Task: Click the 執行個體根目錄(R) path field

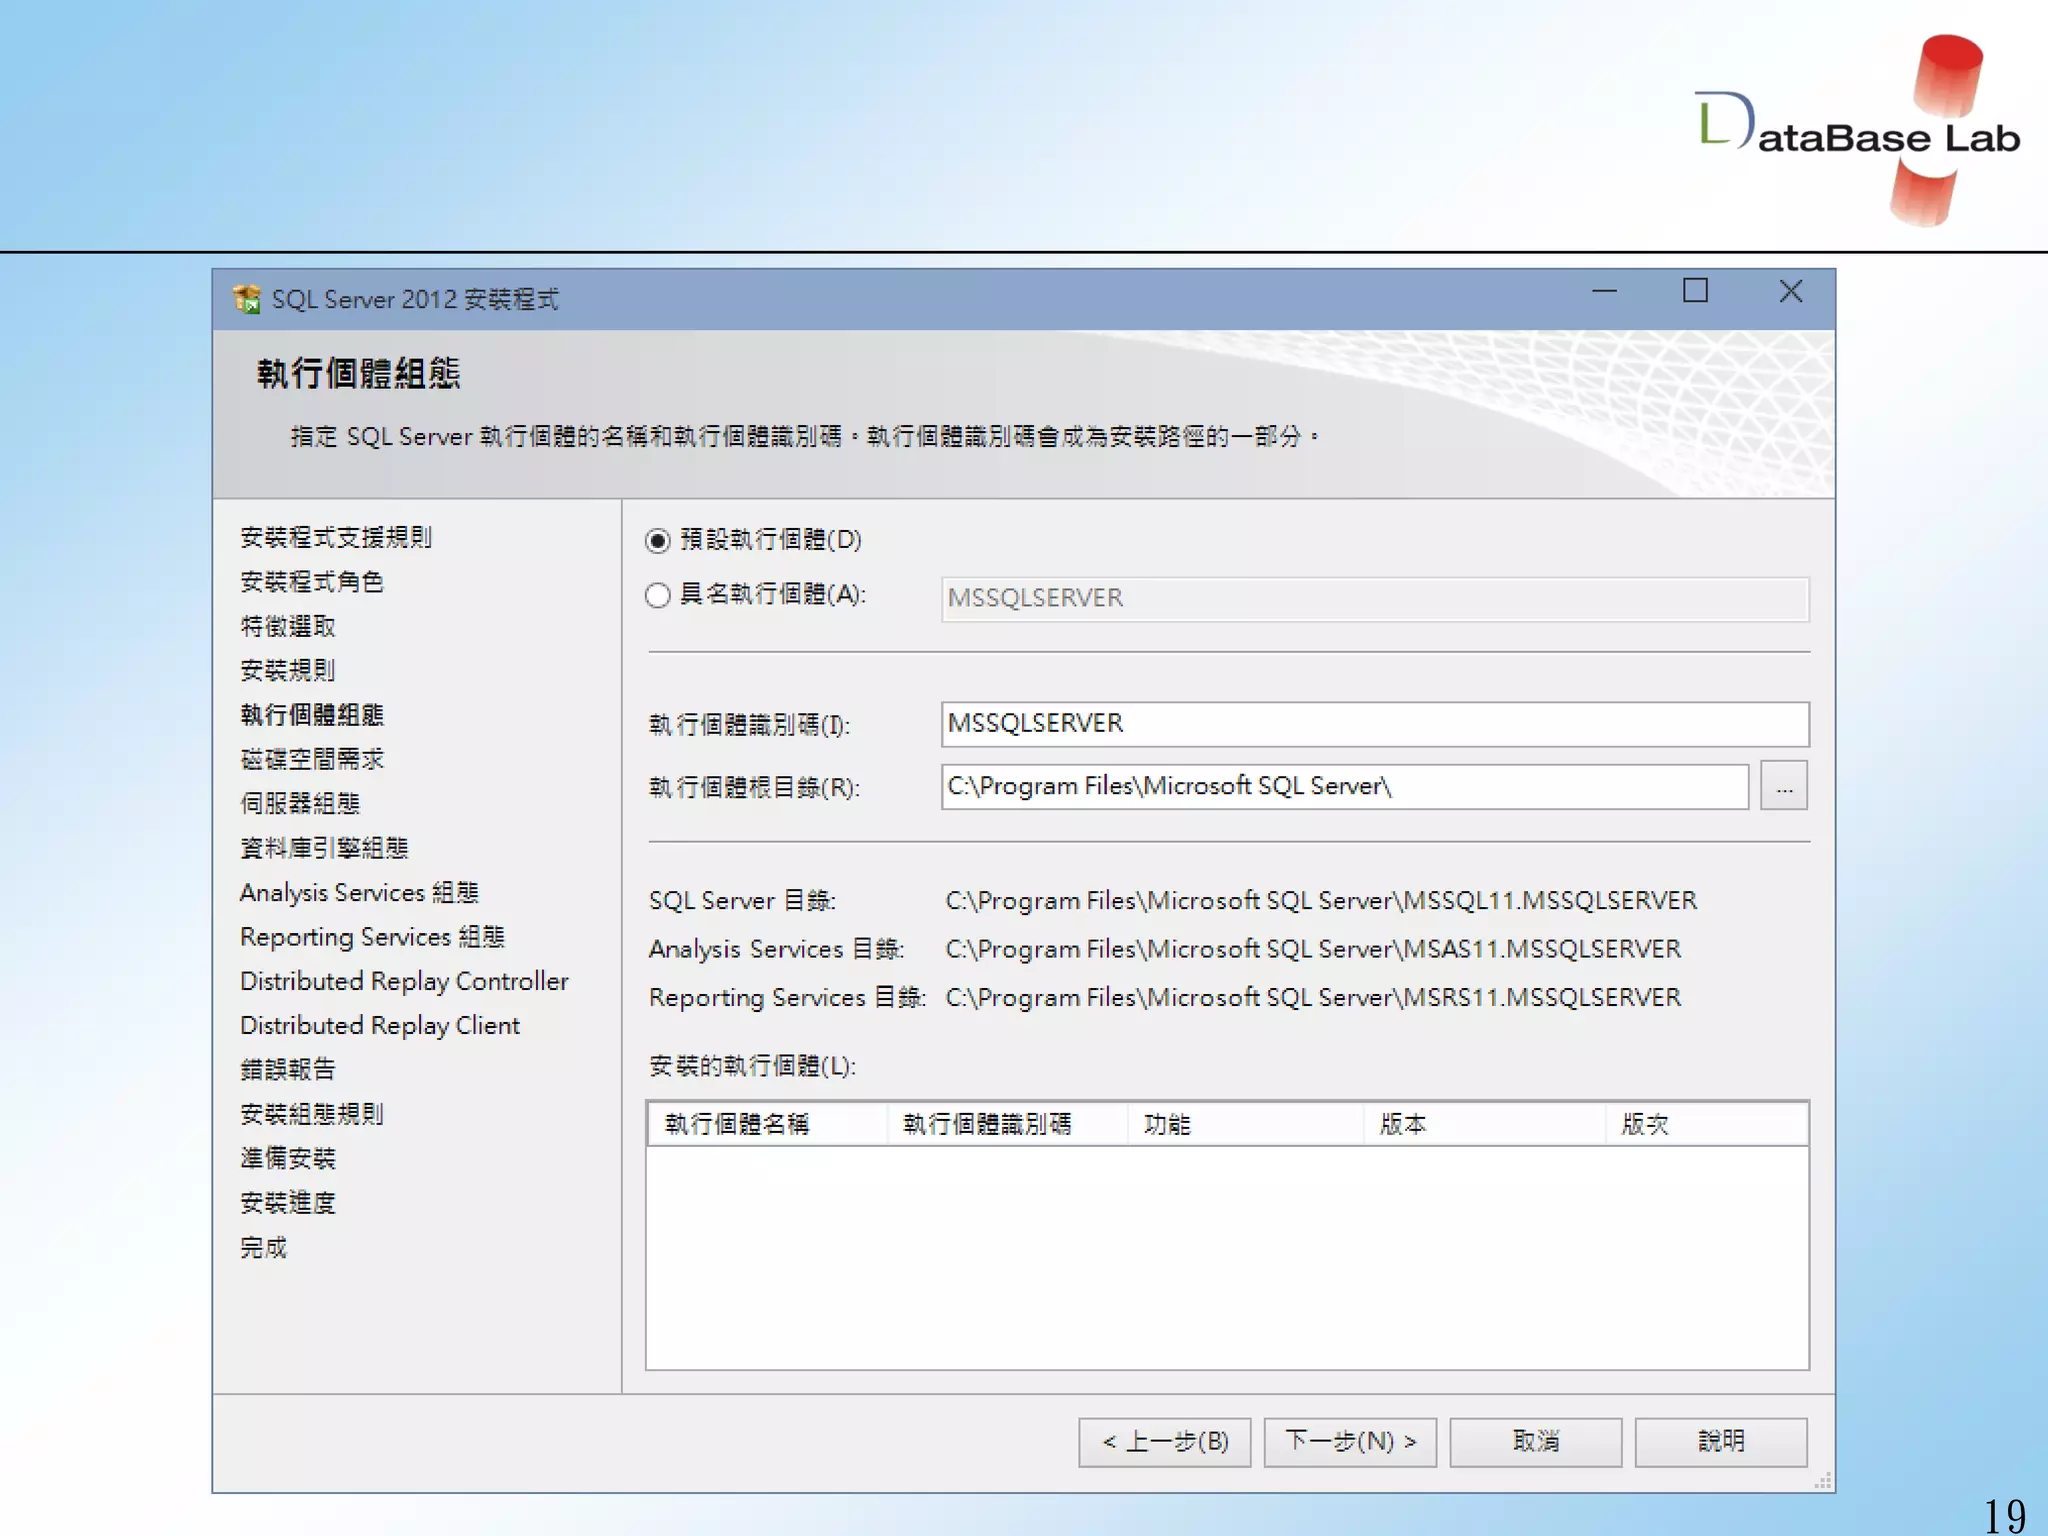Action: [x=1345, y=786]
